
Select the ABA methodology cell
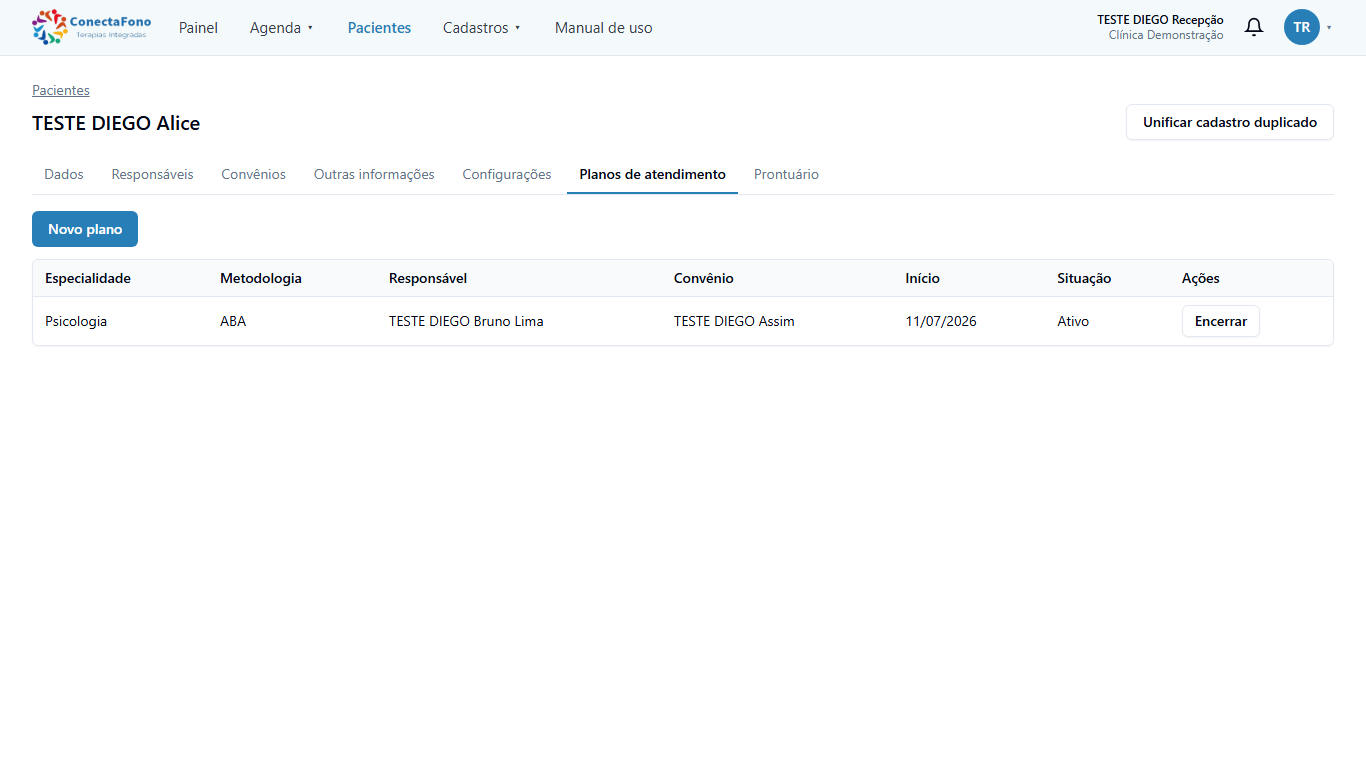click(233, 321)
